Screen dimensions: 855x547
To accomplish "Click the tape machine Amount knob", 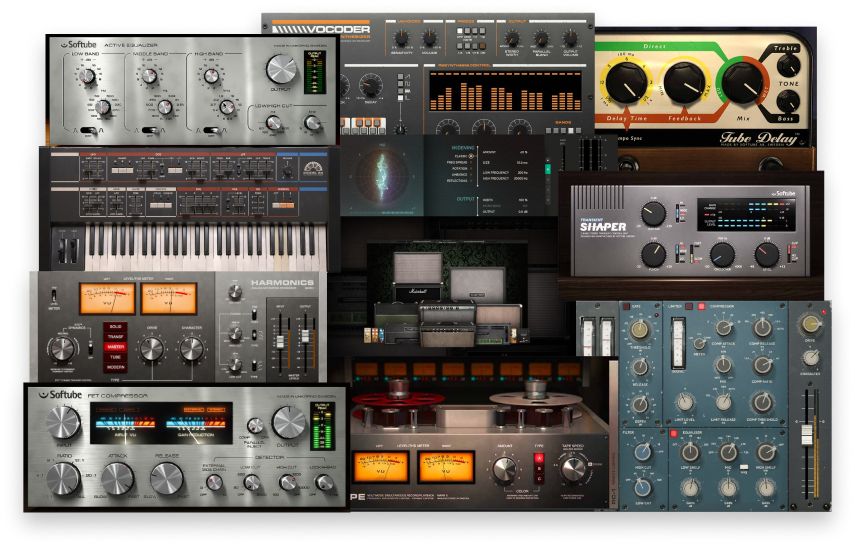I will (504, 468).
